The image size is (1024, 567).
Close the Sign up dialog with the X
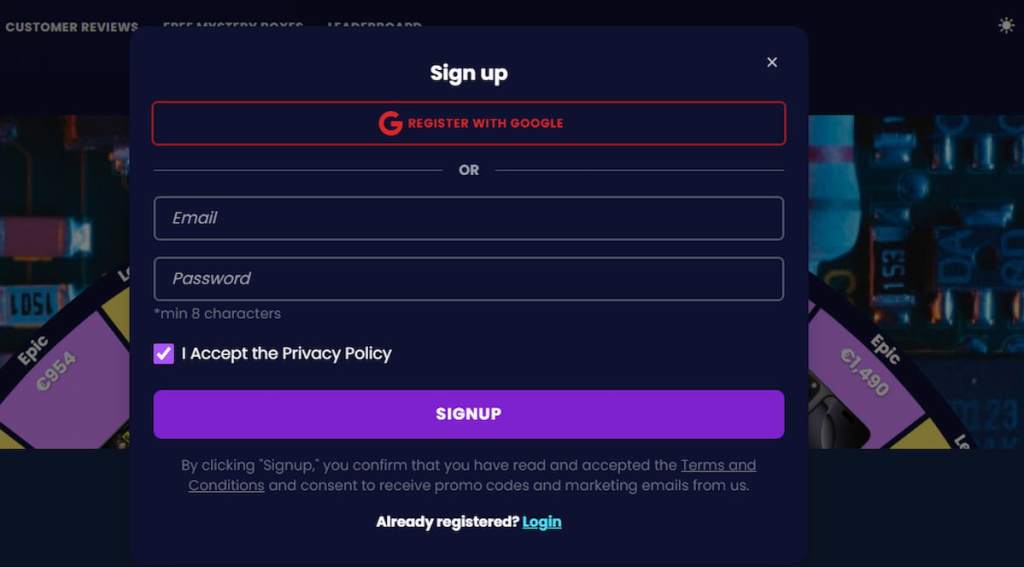pyautogui.click(x=772, y=62)
